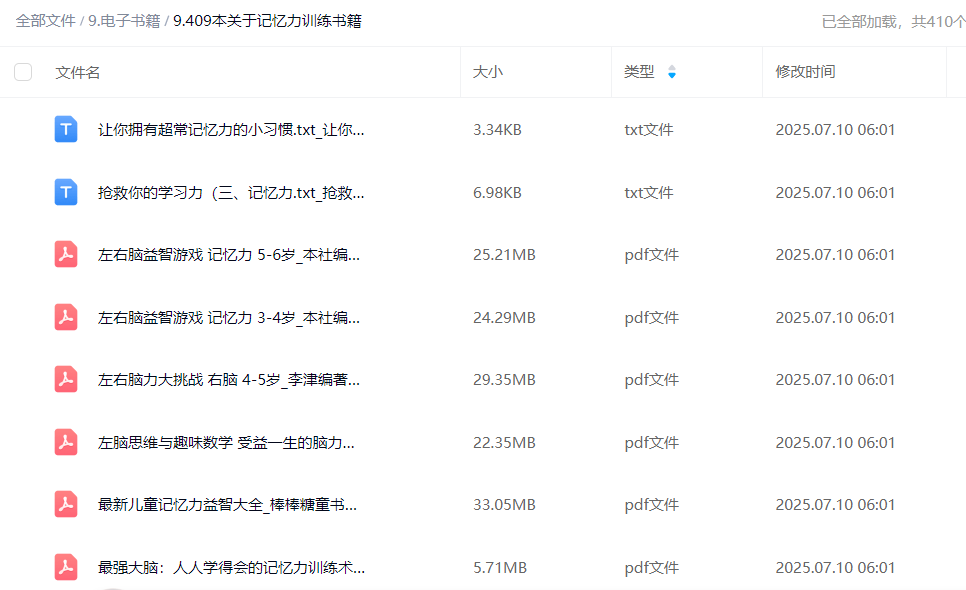The image size is (966, 590).
Task: Open 最强大脑：人人学得会的记忆力训练术 file
Action: (231, 568)
